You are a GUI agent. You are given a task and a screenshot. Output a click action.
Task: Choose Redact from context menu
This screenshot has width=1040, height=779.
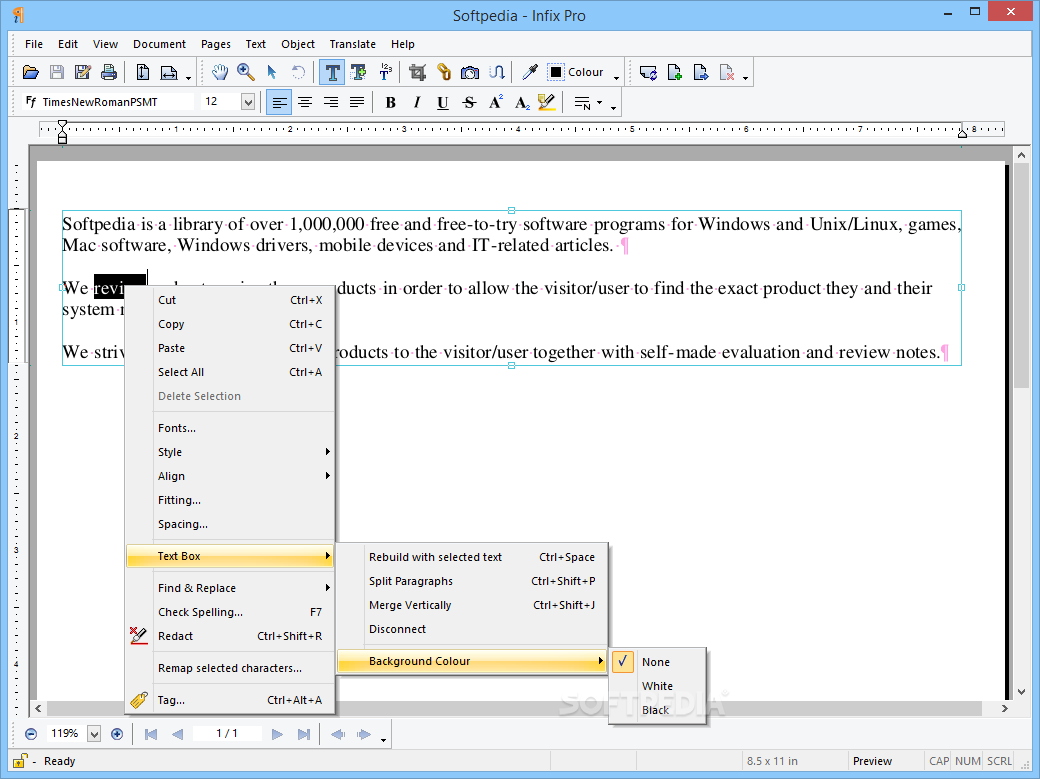pos(229,636)
